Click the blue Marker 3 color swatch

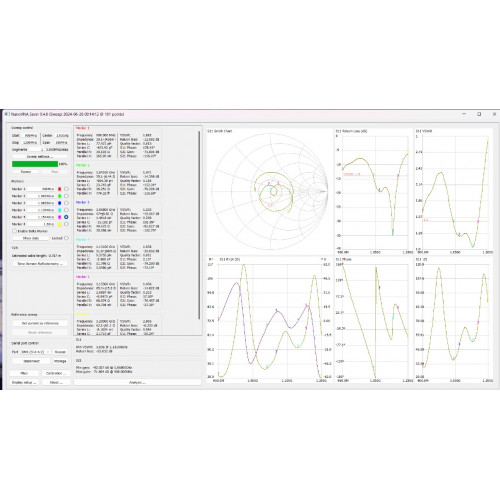pyautogui.click(x=60, y=203)
